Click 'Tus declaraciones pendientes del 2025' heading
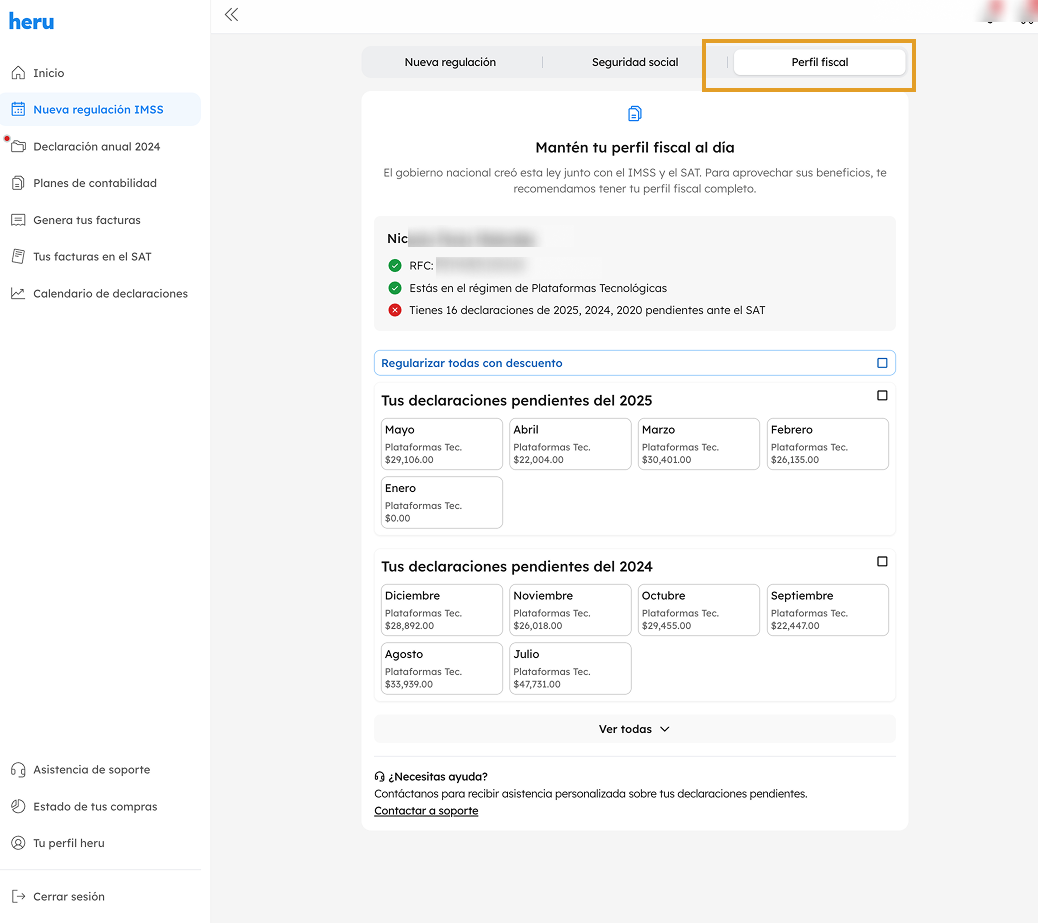The image size is (1038, 923). [x=516, y=401]
